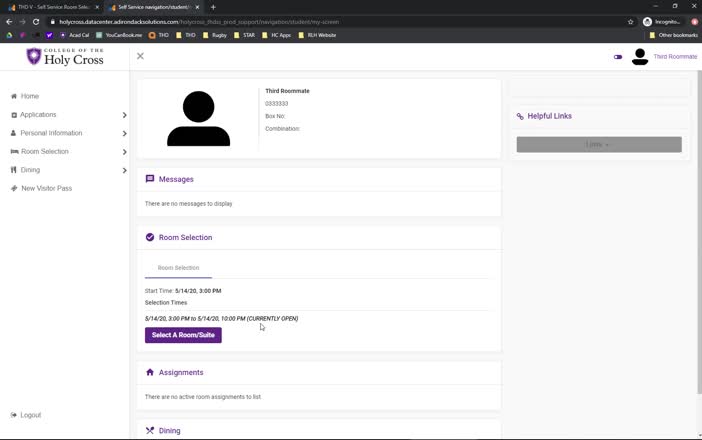Select the Self Service navigation browser tab
This screenshot has height=440, width=702.
(152, 7)
